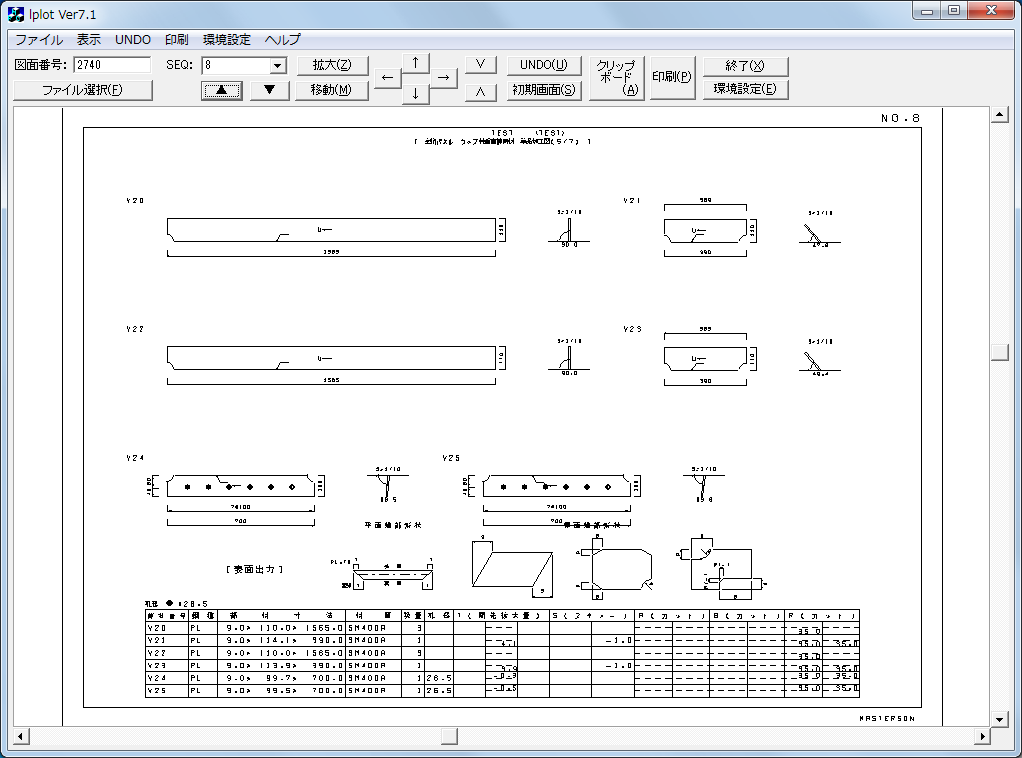The image size is (1022, 758).
Task: Click the left arrow pan button
Action: pos(388,78)
